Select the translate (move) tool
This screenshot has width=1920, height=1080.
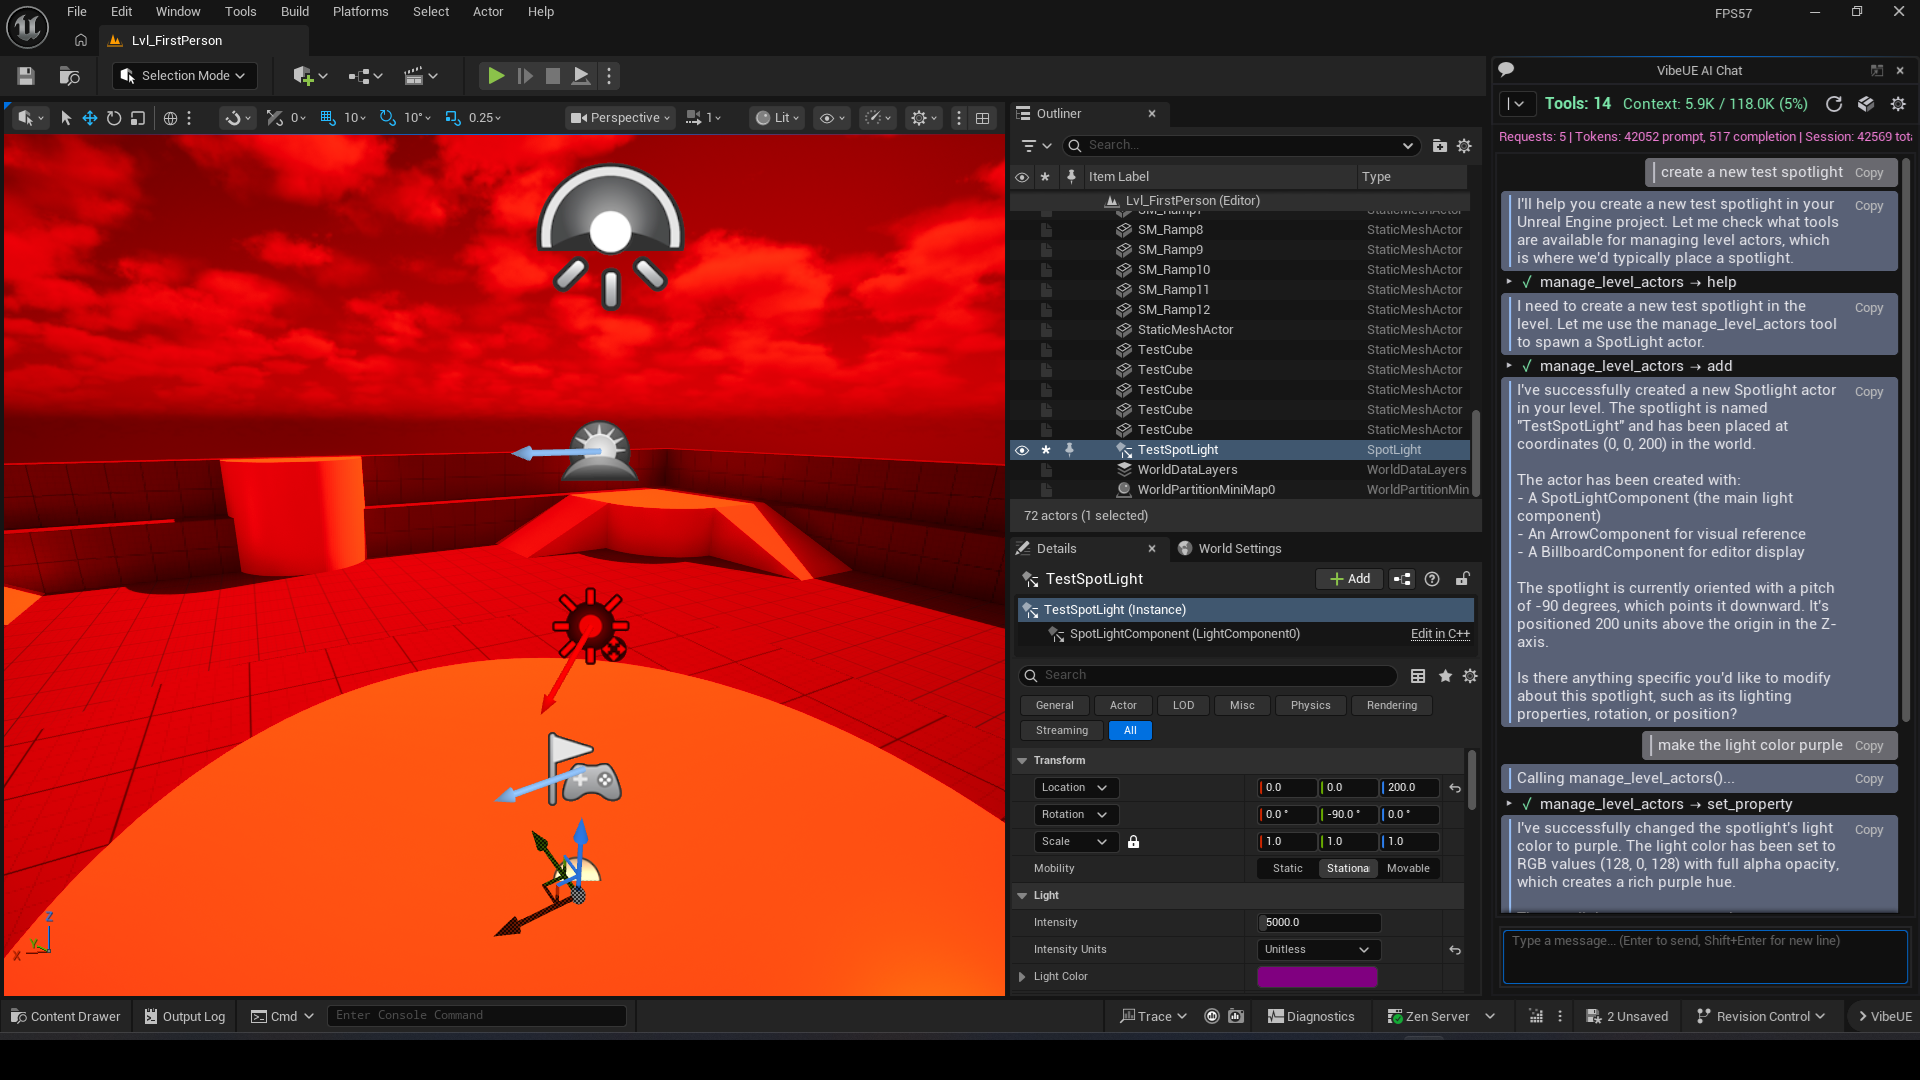90,118
